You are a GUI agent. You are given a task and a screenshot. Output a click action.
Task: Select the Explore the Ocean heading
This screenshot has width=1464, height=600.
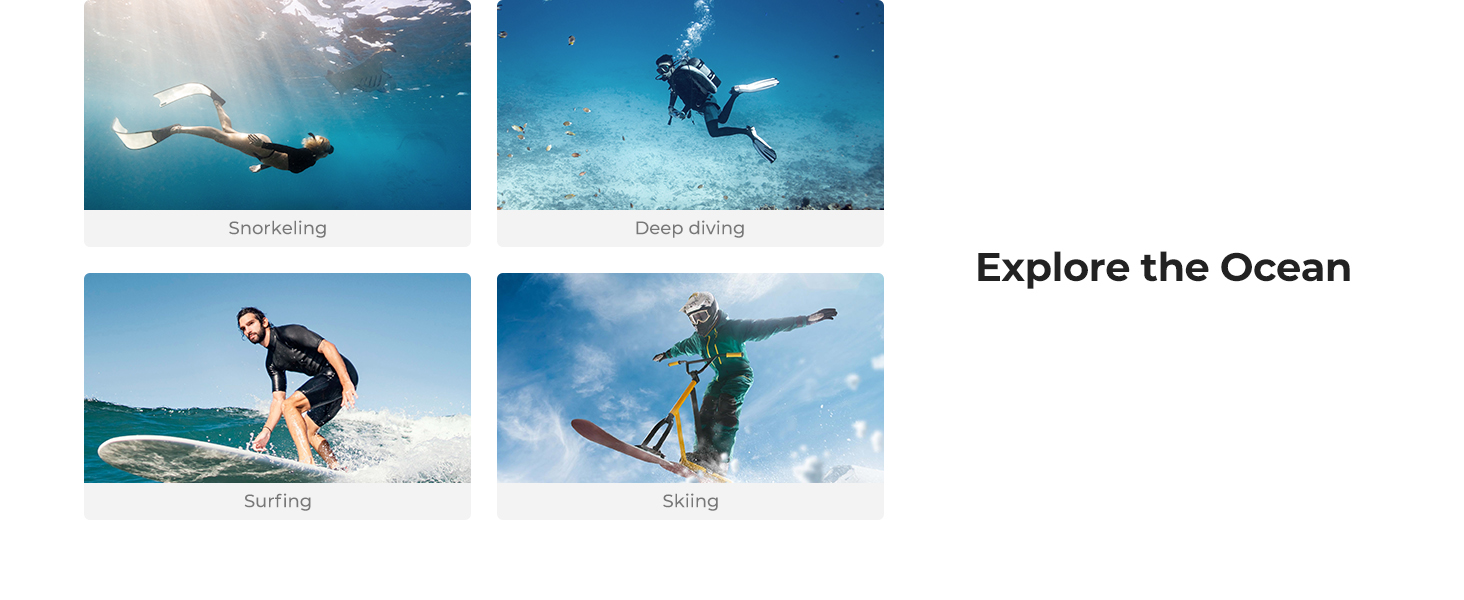(1163, 268)
